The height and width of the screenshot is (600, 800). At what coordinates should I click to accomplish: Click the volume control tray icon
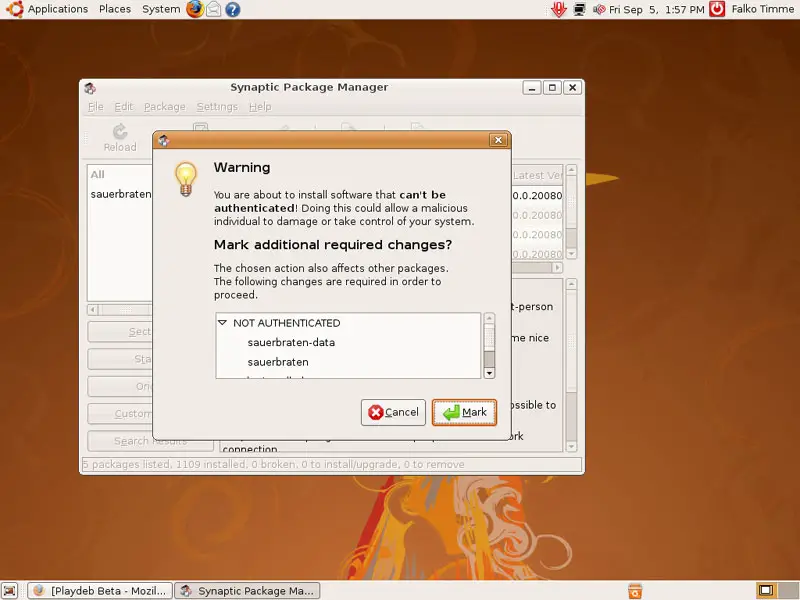coord(599,9)
